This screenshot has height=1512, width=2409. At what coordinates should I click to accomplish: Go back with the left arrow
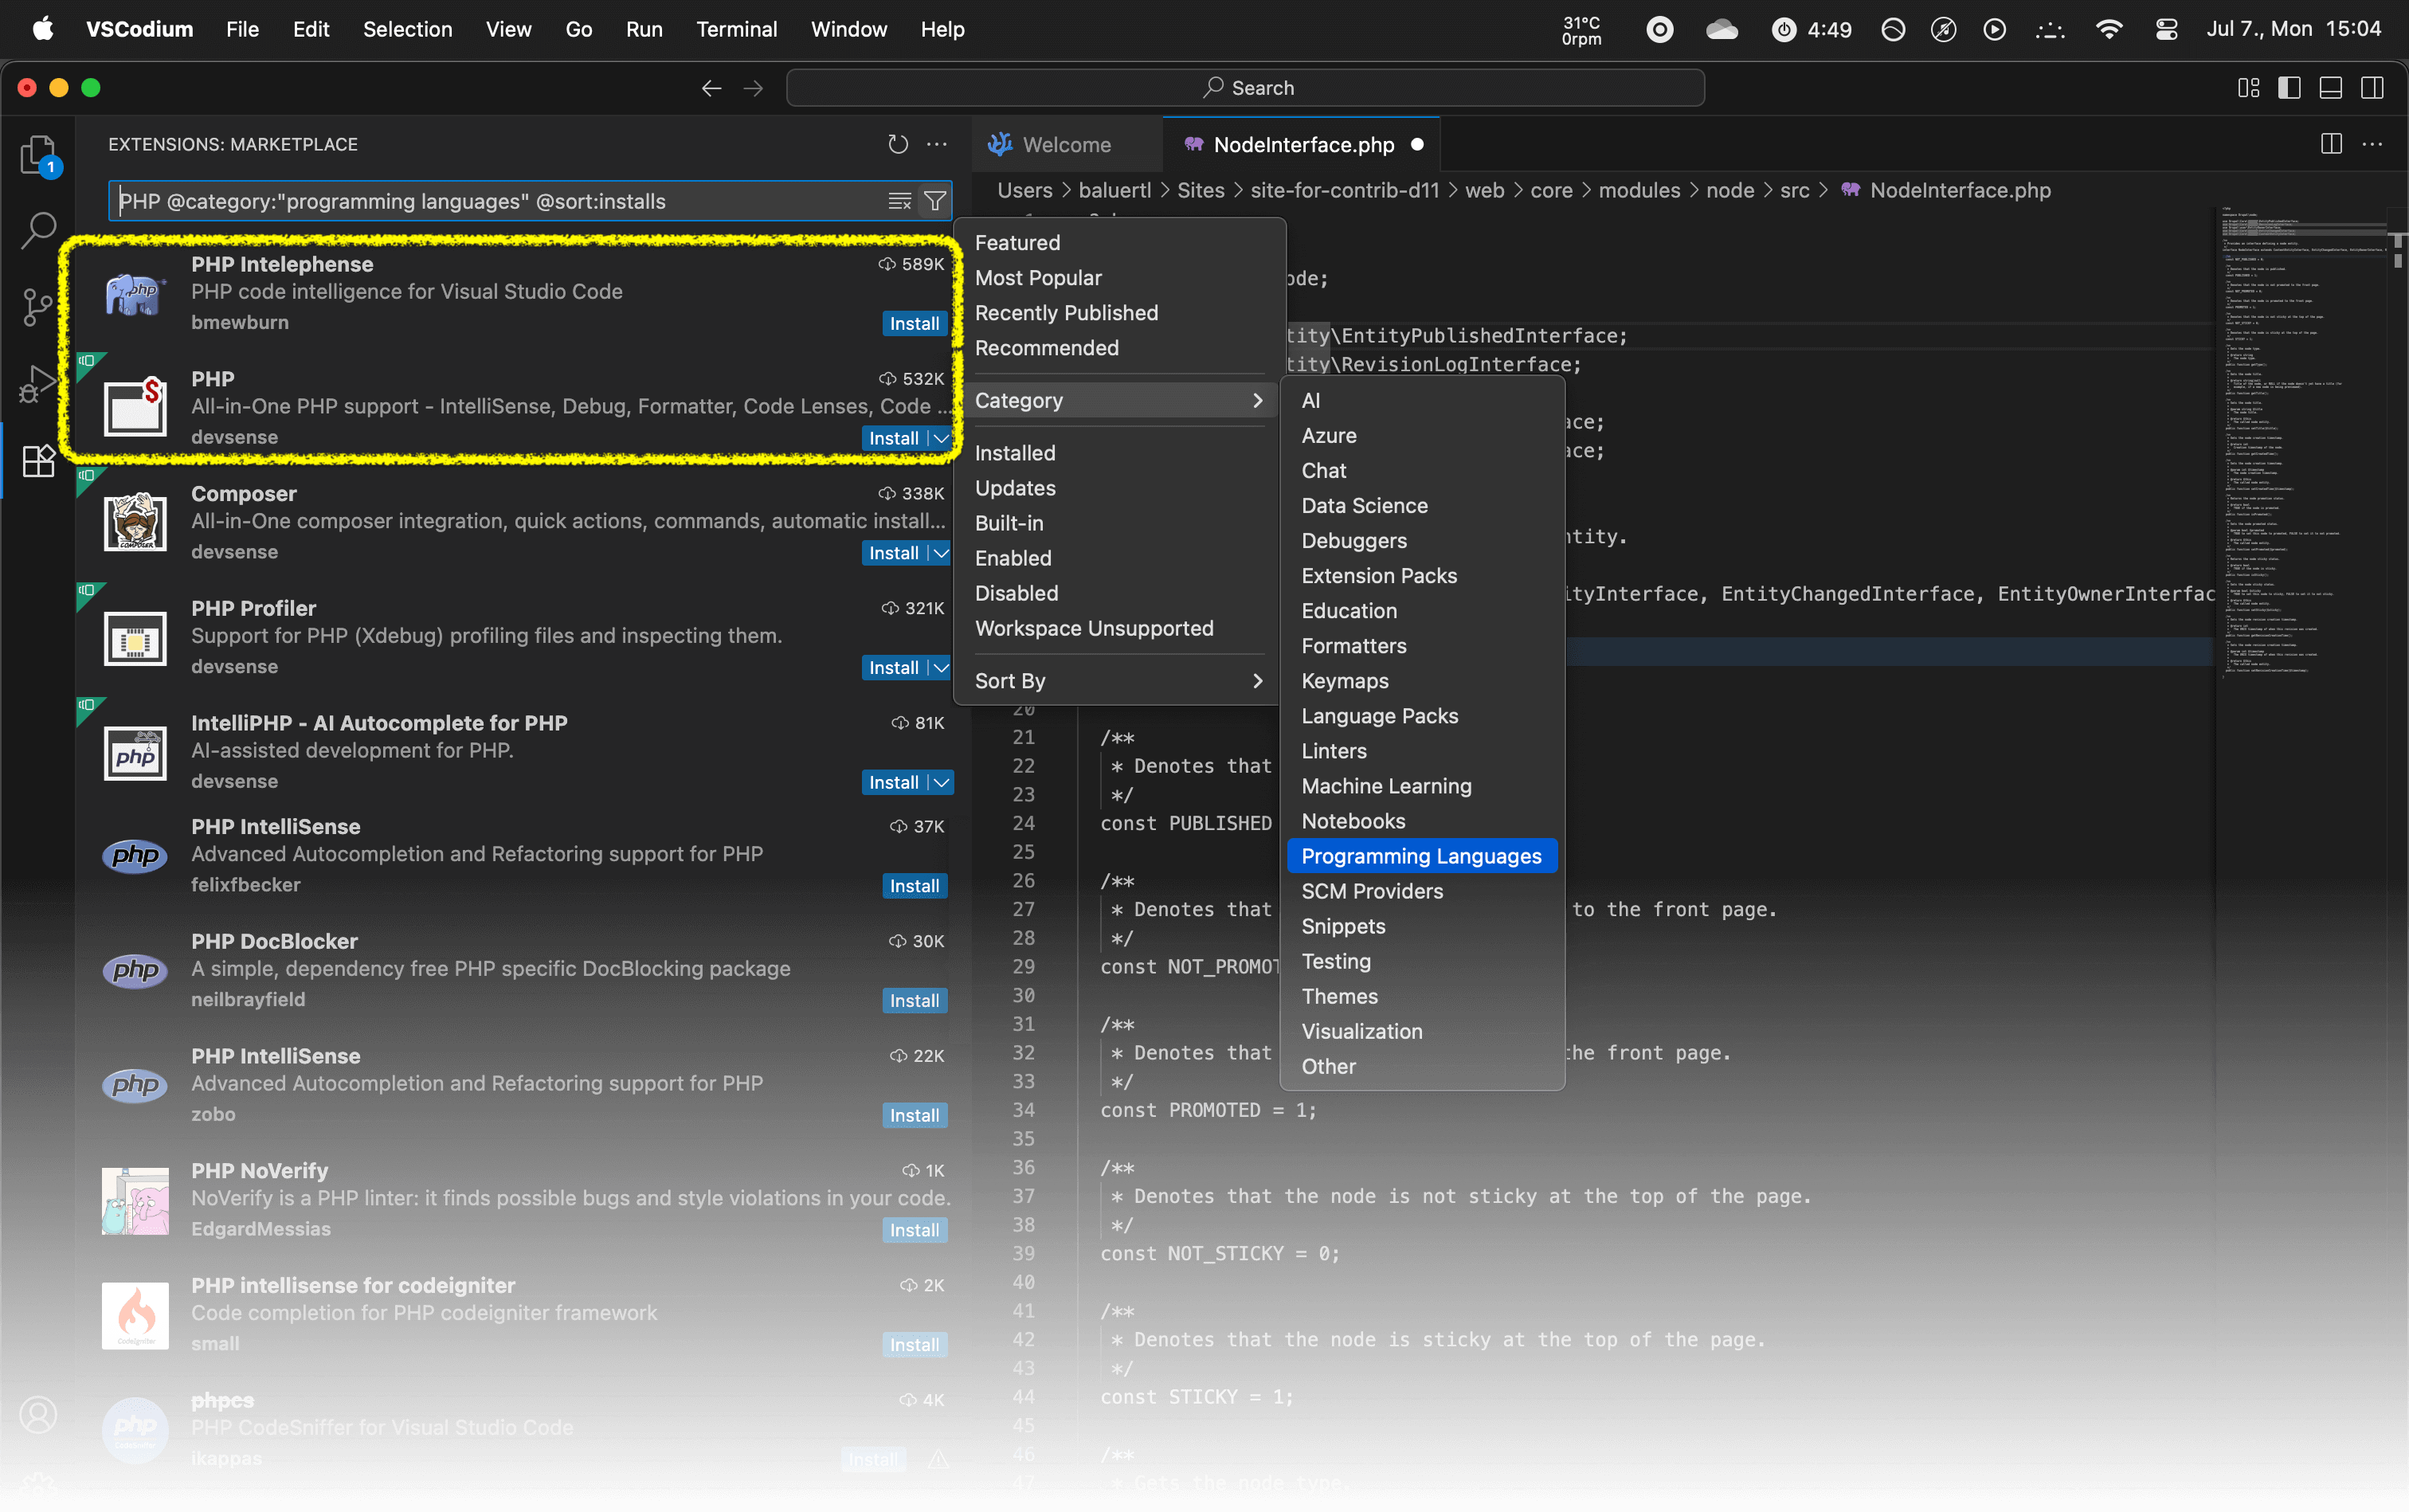(711, 88)
